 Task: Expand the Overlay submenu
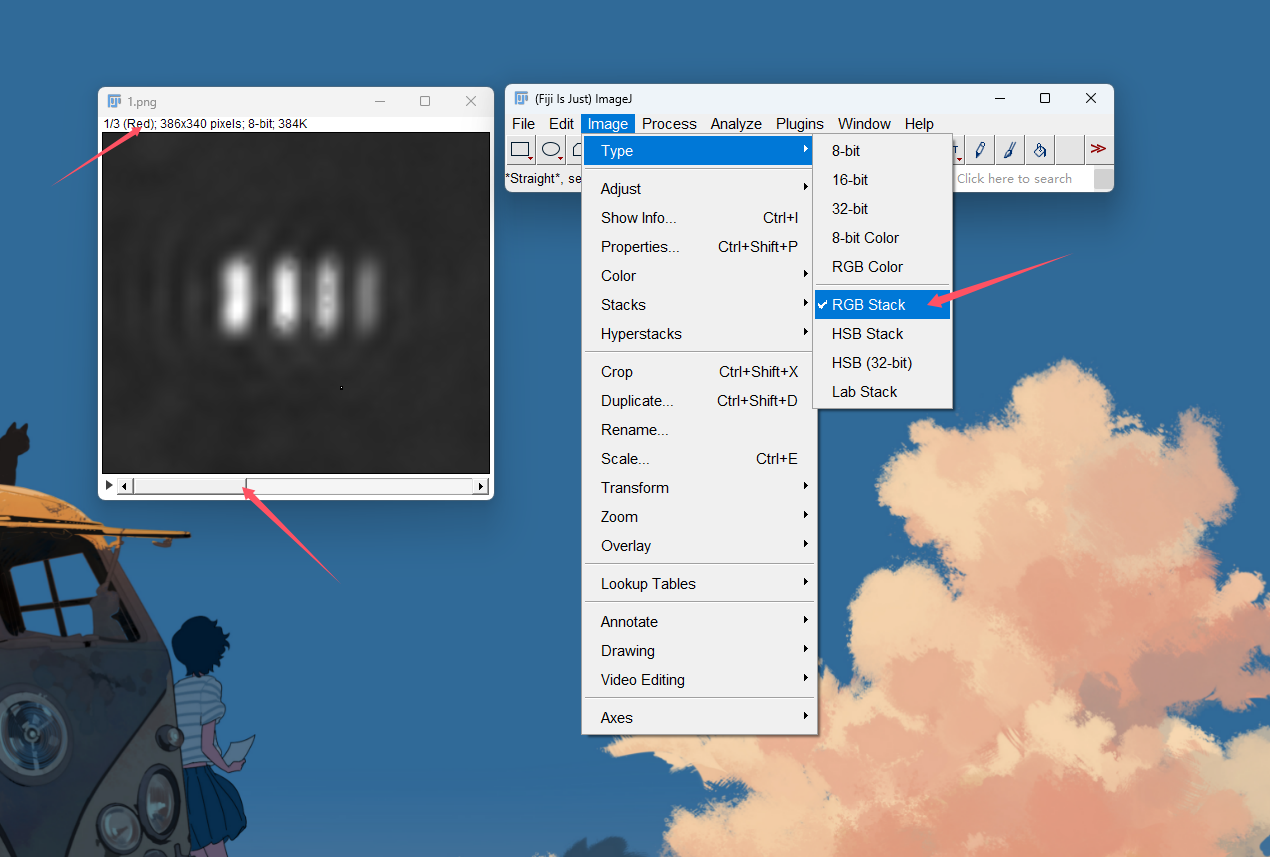coord(700,546)
